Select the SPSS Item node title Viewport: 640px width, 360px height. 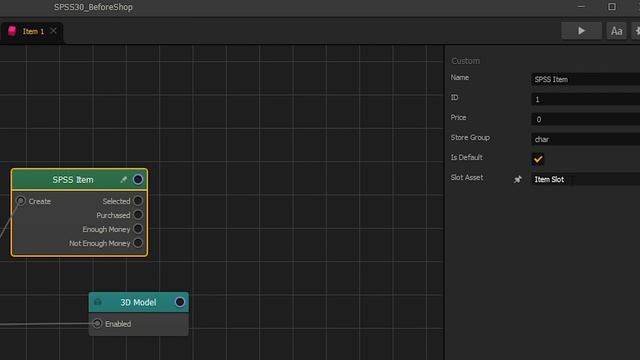coord(73,180)
